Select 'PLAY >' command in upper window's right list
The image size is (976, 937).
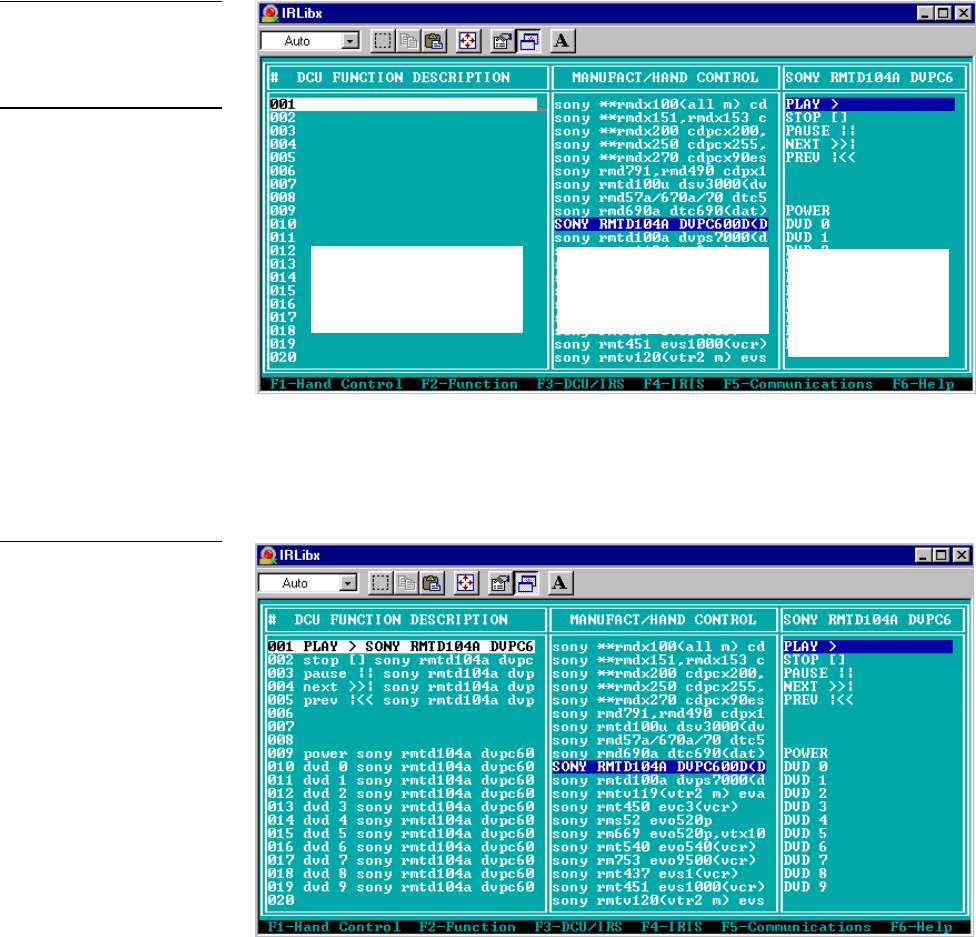[870, 104]
